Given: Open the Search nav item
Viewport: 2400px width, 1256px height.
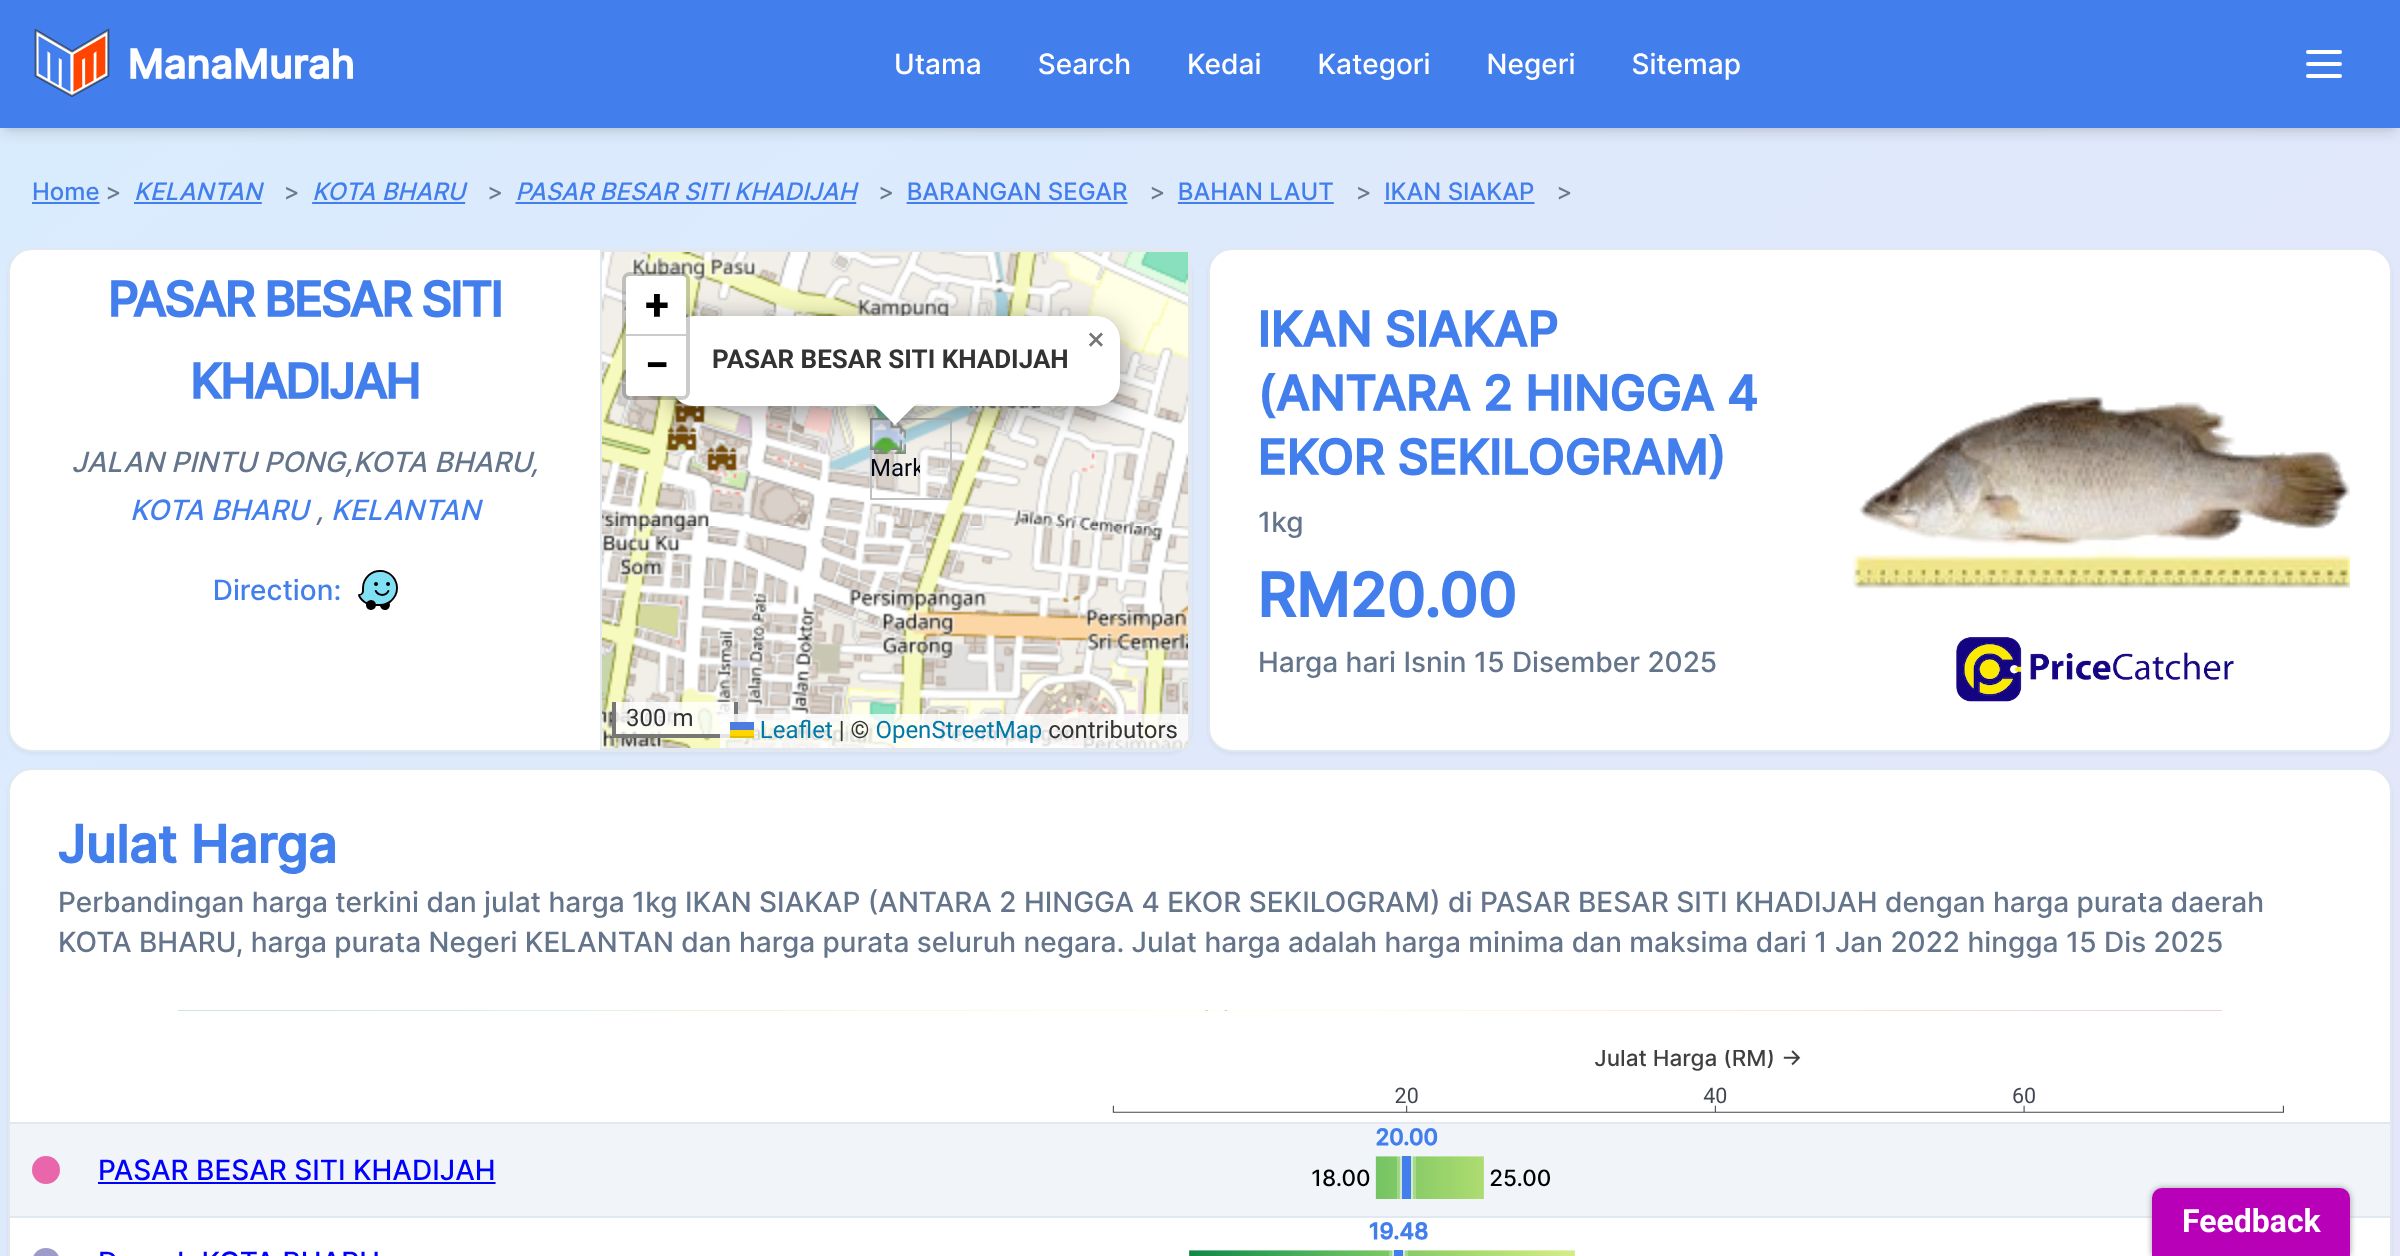Looking at the screenshot, I should [x=1083, y=64].
